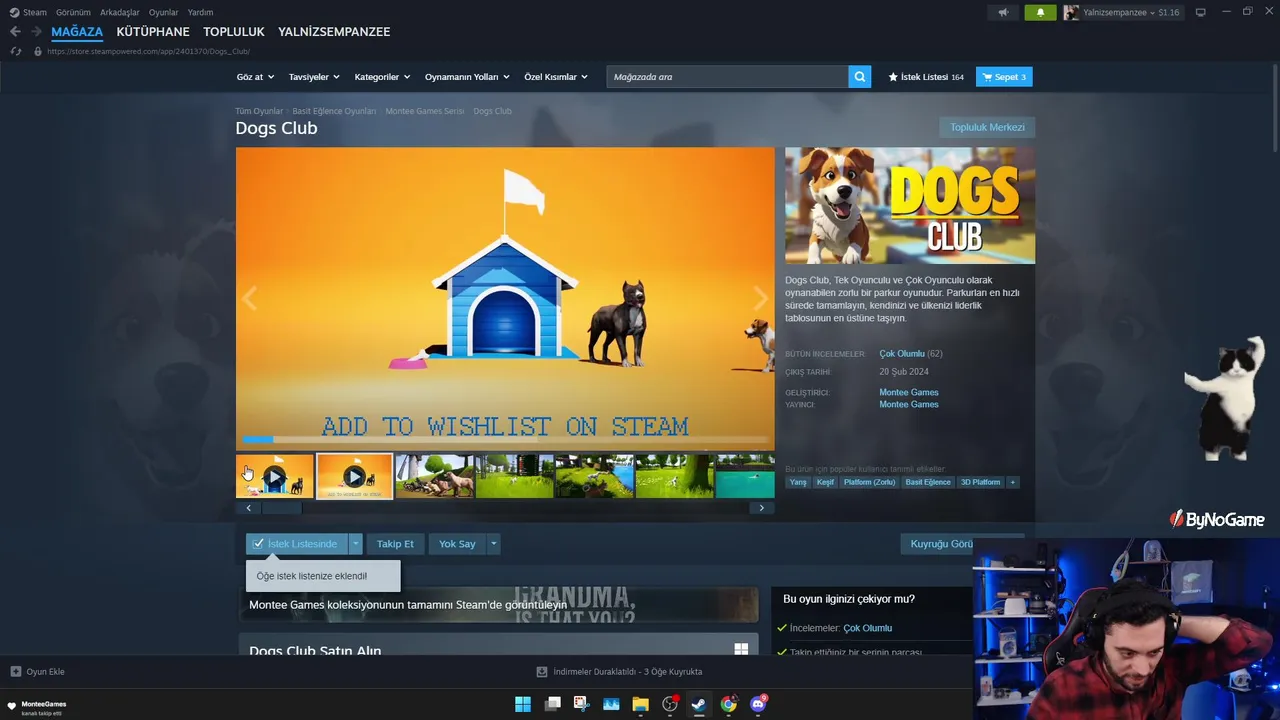
Task: Switch to the KÜTÜPHANE tab
Action: tap(153, 32)
